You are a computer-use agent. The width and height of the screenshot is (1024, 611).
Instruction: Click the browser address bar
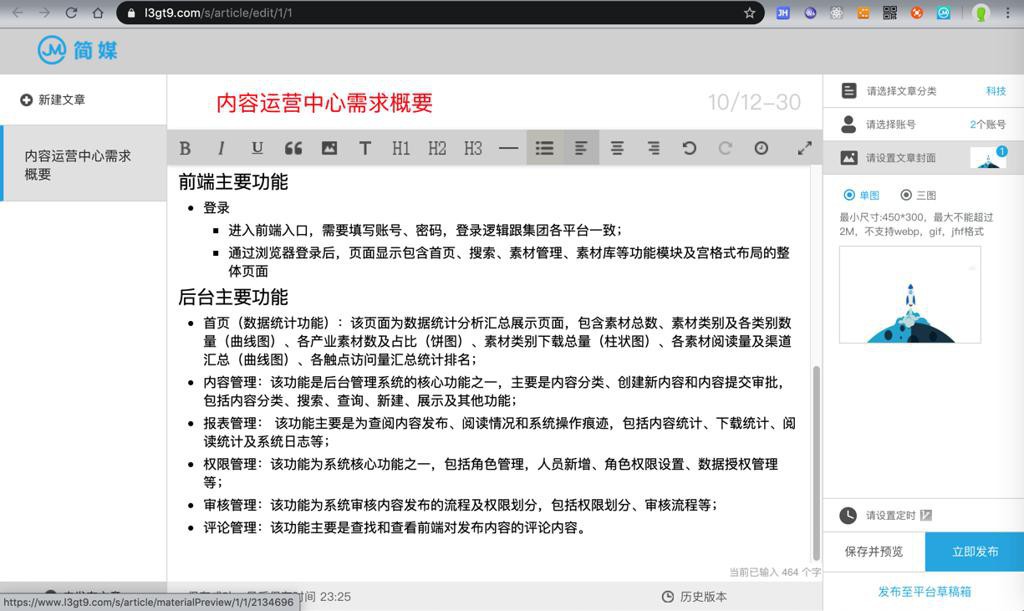click(x=440, y=13)
